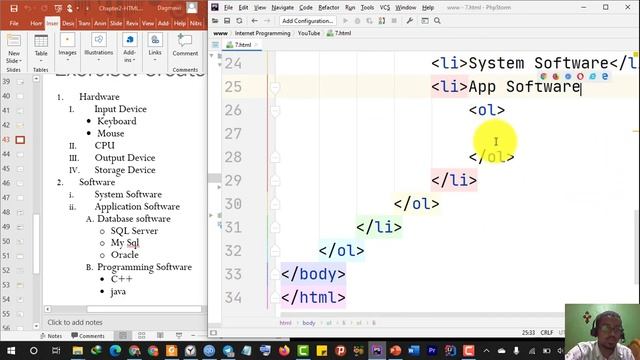The width and height of the screenshot is (640, 360).
Task: Click the 'Click to add notes' field
Action: pos(75,322)
